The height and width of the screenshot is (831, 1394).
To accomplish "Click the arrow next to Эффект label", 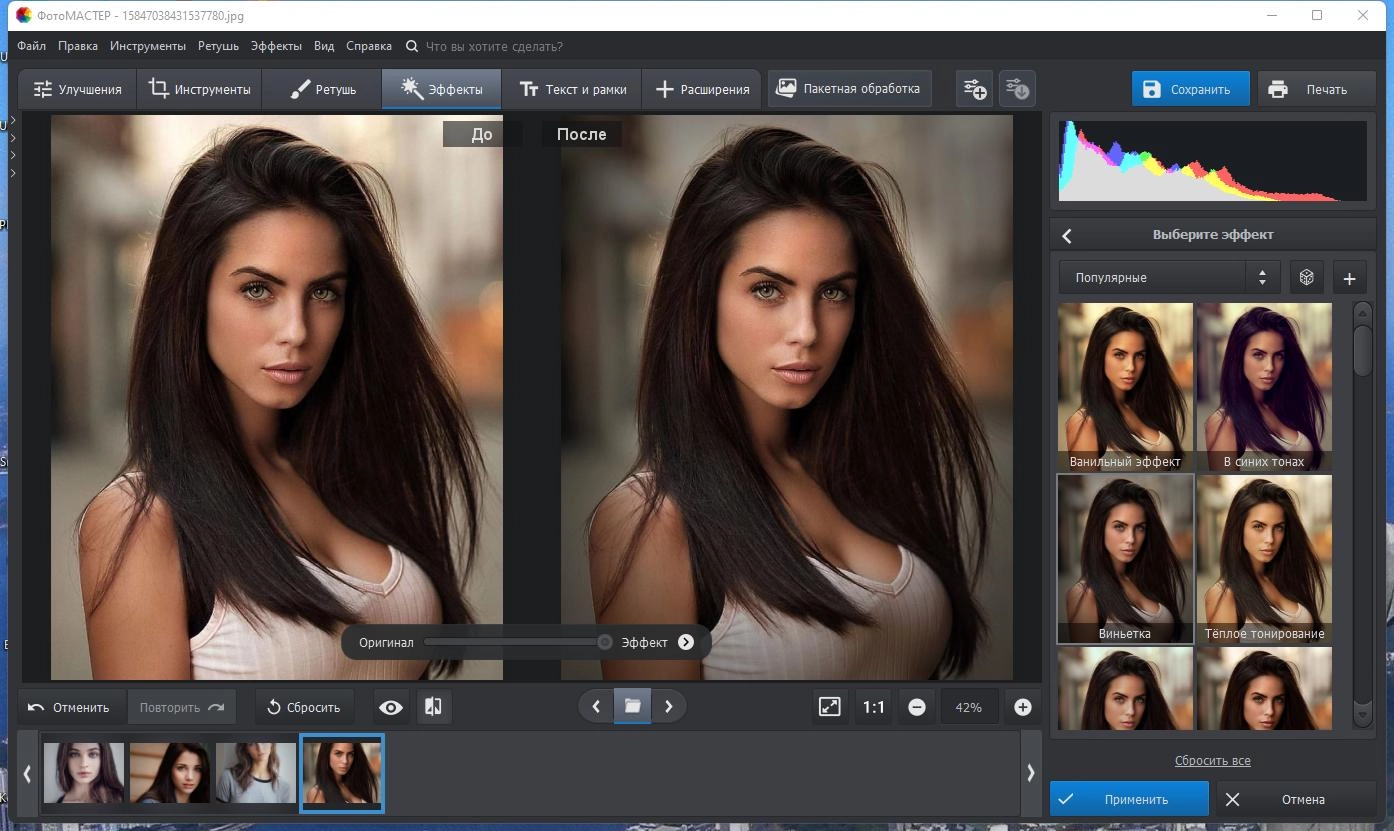I will [x=686, y=642].
